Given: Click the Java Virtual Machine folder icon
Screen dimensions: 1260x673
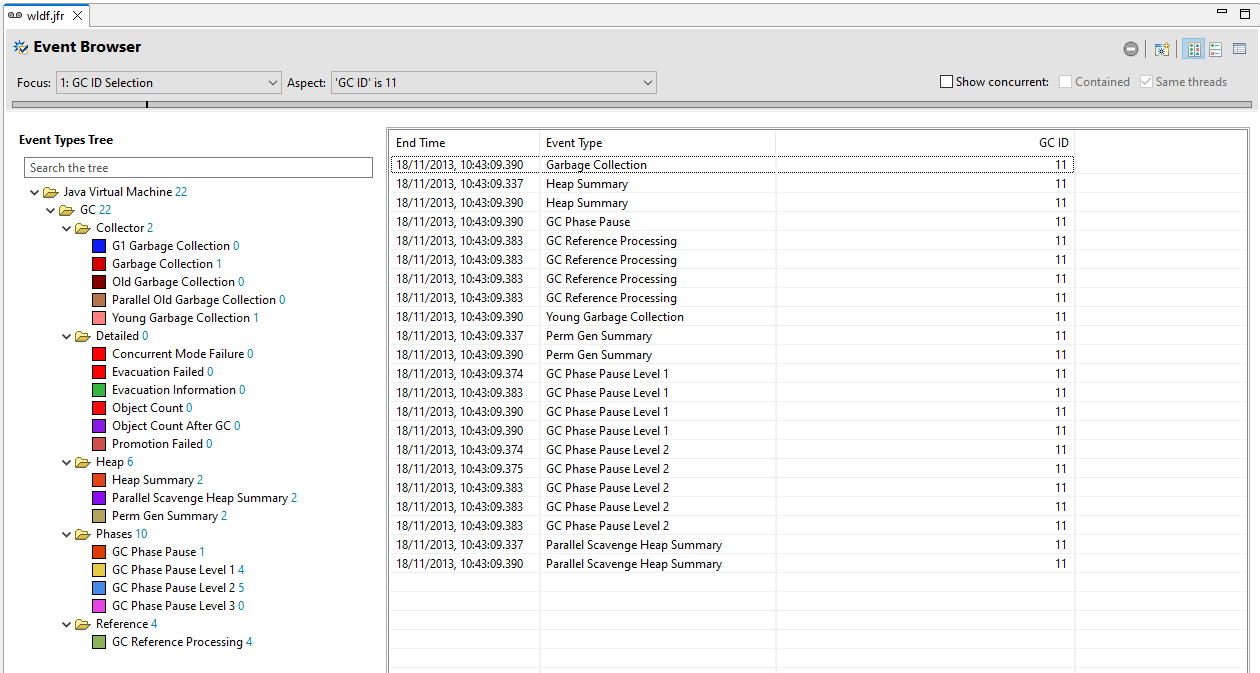Looking at the screenshot, I should coord(50,192).
